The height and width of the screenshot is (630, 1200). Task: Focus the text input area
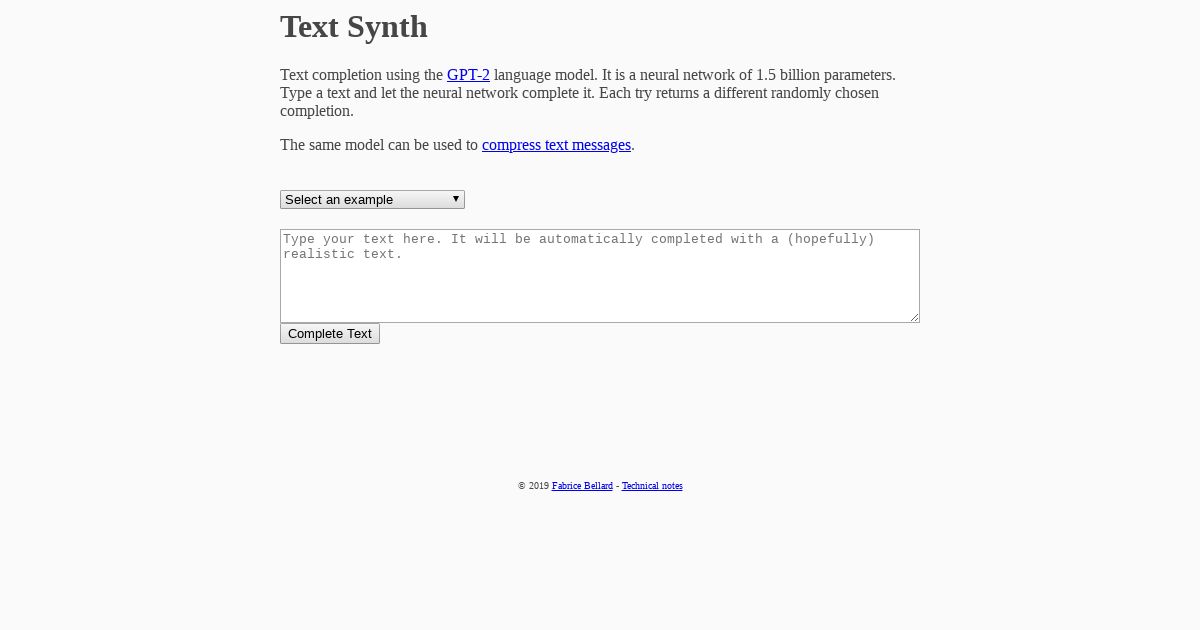point(600,276)
